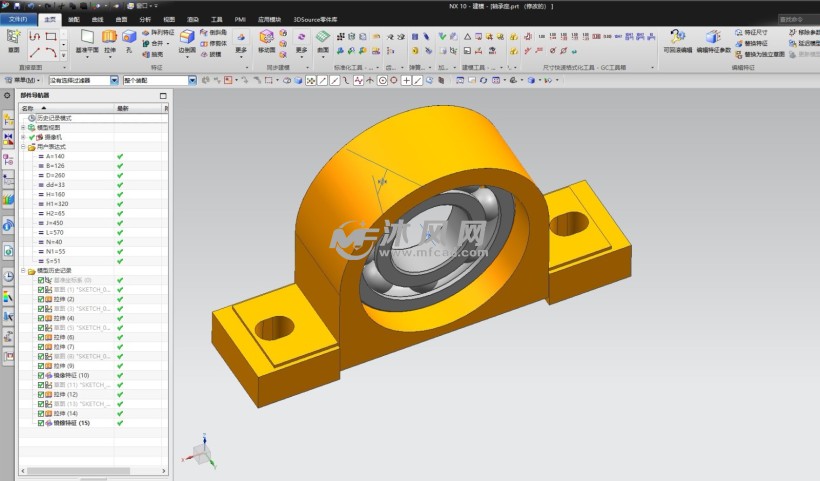Screen dimensions: 820x481
Task: Click the 替换特征 (Replace Feature) tool
Action: pyautogui.click(x=751, y=43)
